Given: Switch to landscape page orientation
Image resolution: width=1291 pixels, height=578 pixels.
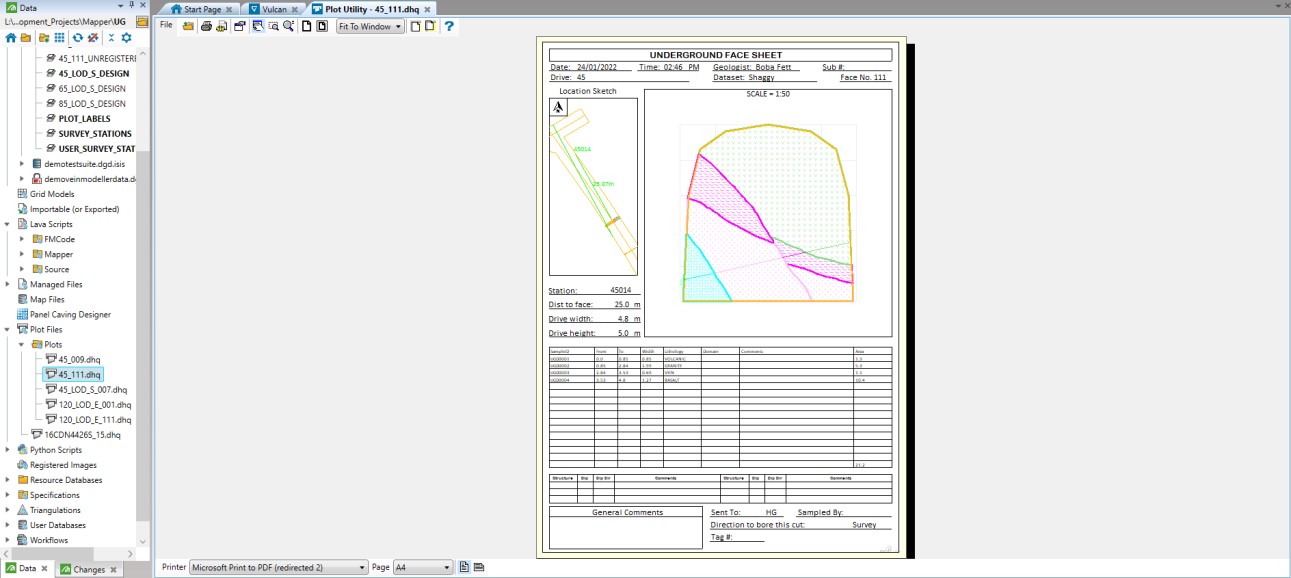Looking at the screenshot, I should pyautogui.click(x=479, y=568).
